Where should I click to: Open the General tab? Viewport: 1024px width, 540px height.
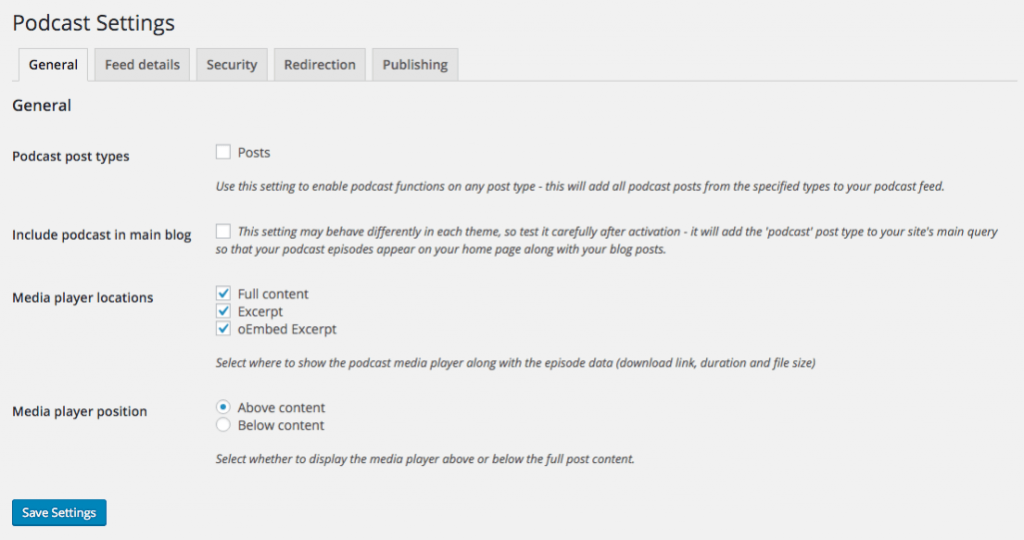pyautogui.click(x=53, y=65)
